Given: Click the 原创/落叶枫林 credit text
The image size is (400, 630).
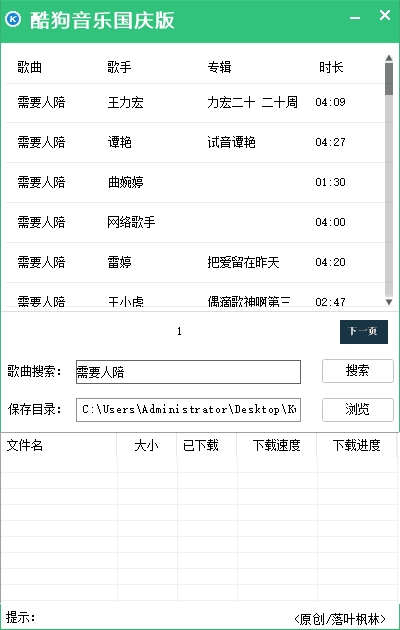Looking at the screenshot, I should click(340, 619).
